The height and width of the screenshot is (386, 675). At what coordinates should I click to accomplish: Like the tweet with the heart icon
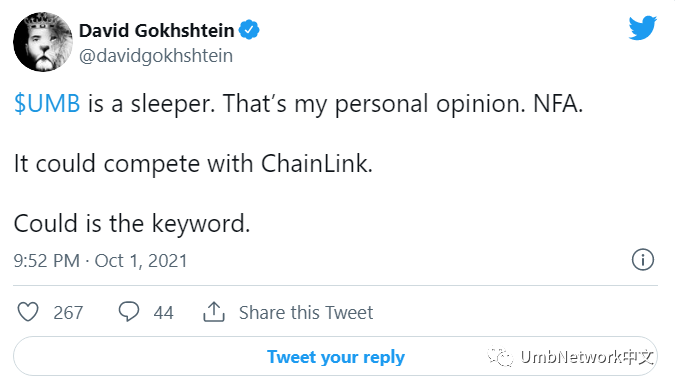[28, 312]
